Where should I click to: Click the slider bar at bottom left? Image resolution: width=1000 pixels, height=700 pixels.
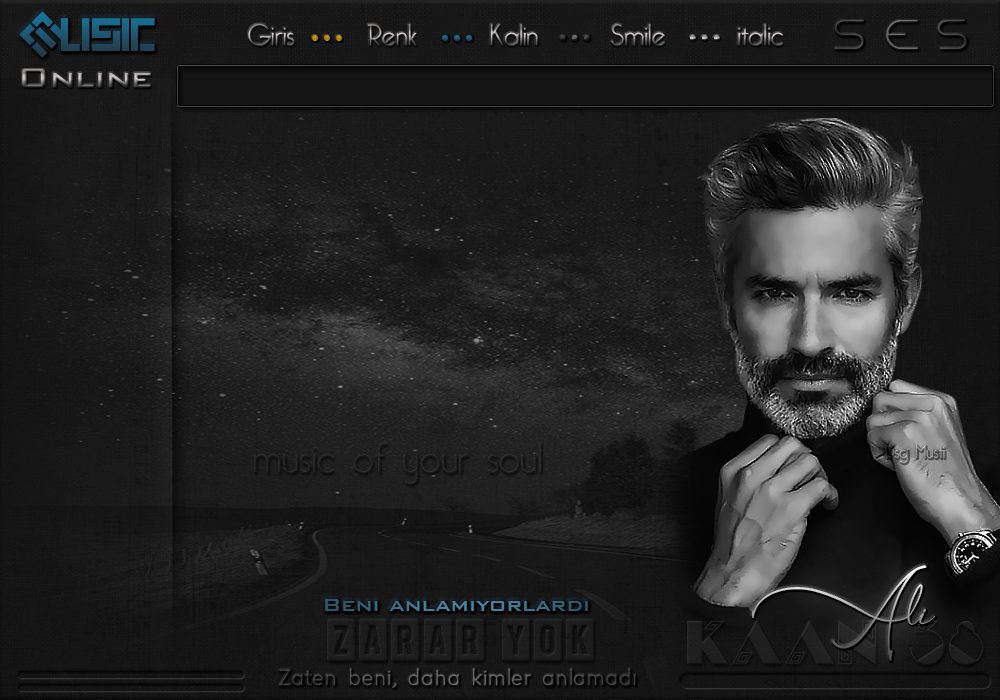[131, 681]
